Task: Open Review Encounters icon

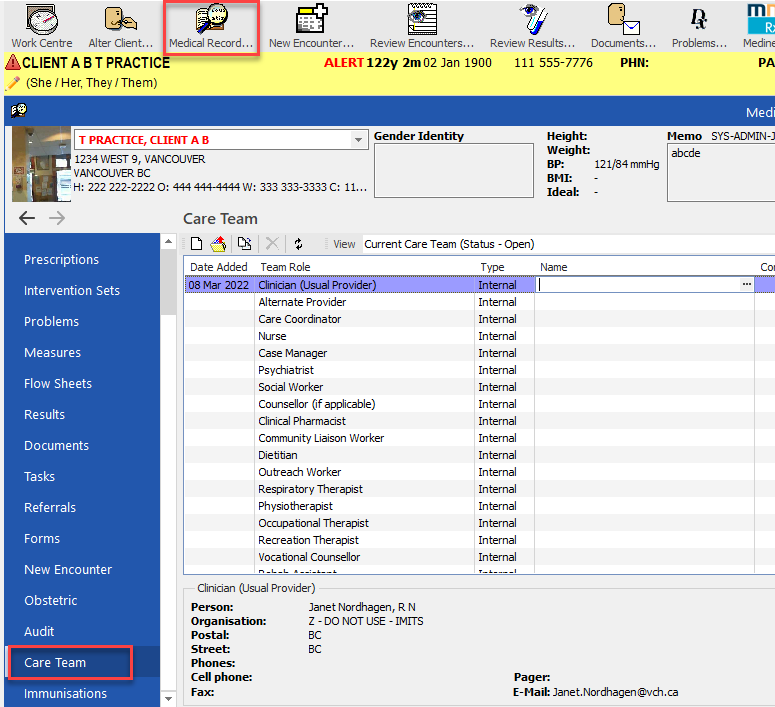Action: point(422,26)
